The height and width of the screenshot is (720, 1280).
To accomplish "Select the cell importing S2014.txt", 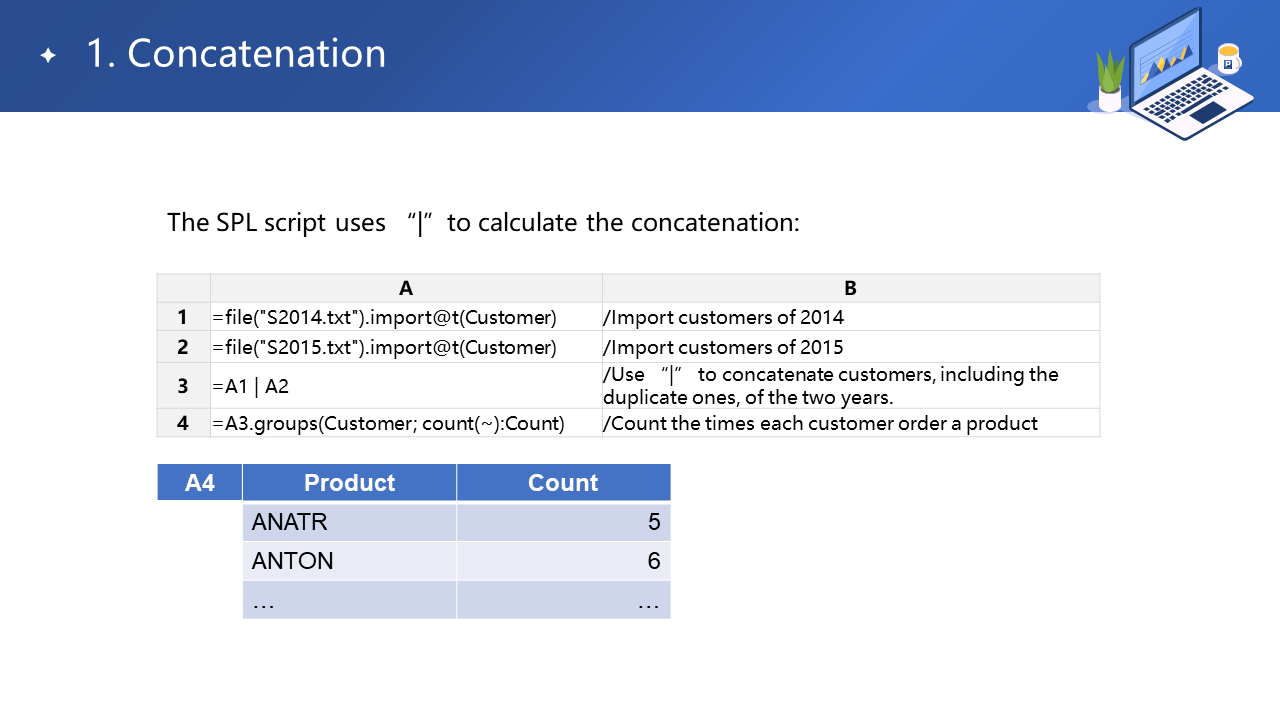I will click(384, 317).
